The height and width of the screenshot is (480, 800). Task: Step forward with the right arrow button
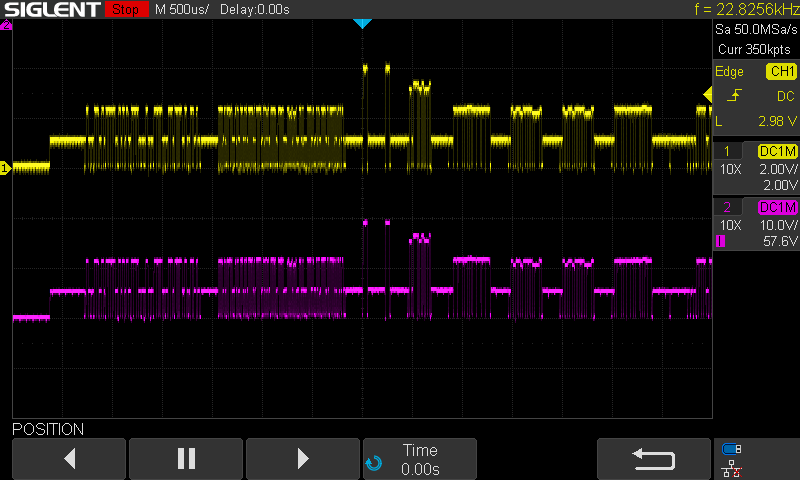point(303,459)
